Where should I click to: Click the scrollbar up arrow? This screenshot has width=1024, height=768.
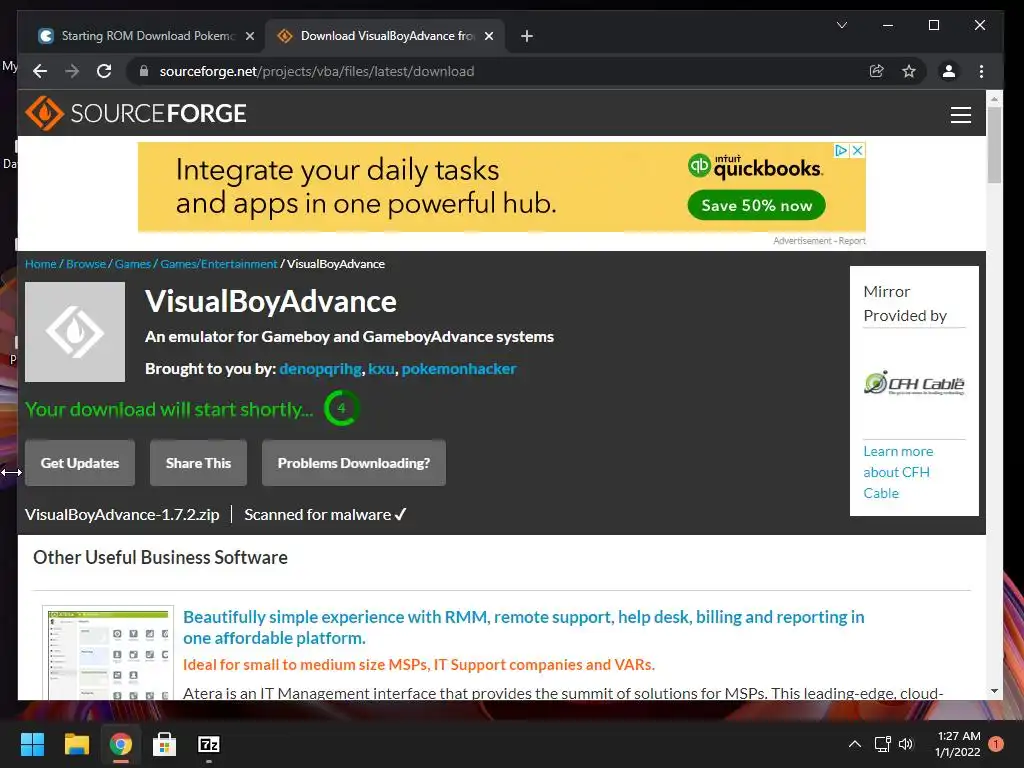[x=994, y=99]
